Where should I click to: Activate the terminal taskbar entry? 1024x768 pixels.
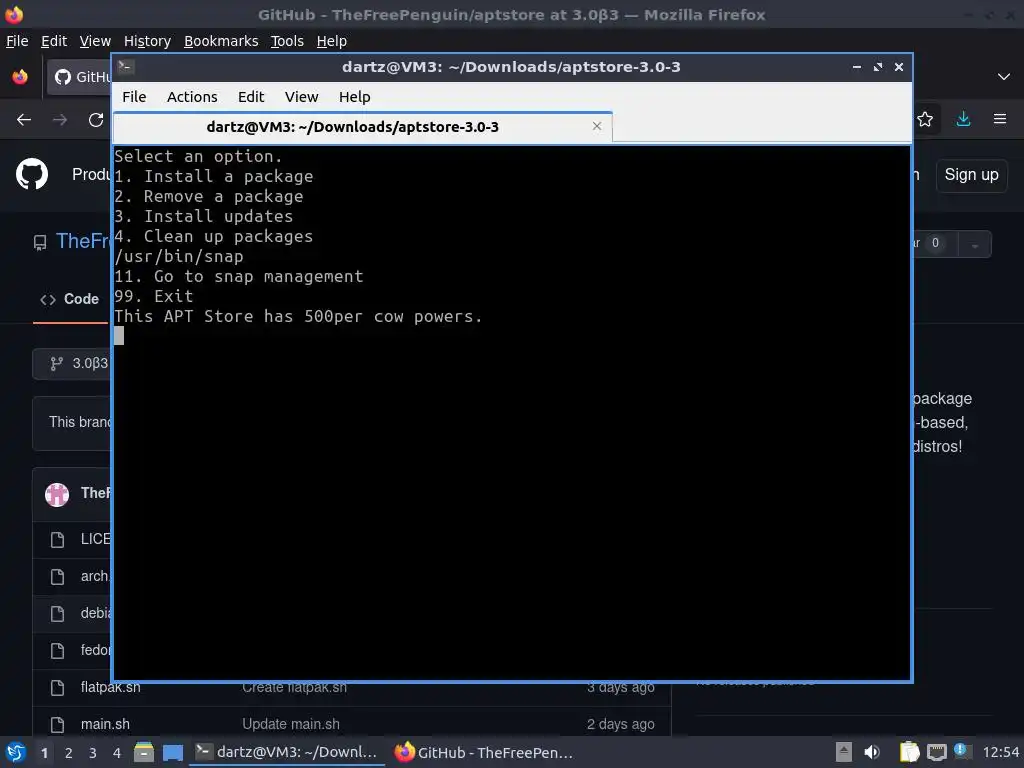(286, 752)
